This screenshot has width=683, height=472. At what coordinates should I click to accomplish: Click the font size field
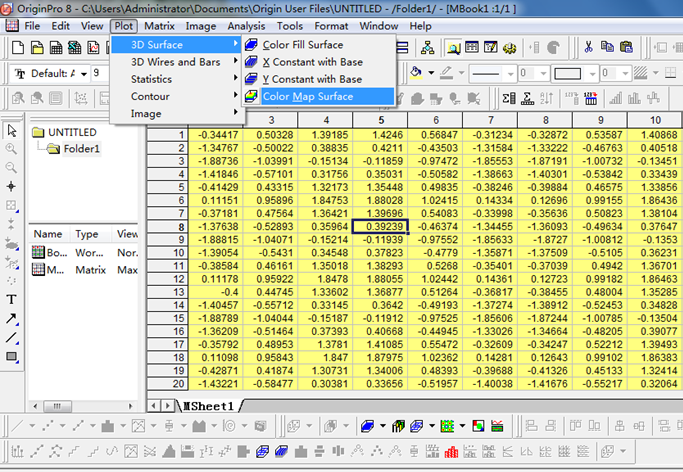pyautogui.click(x=100, y=73)
